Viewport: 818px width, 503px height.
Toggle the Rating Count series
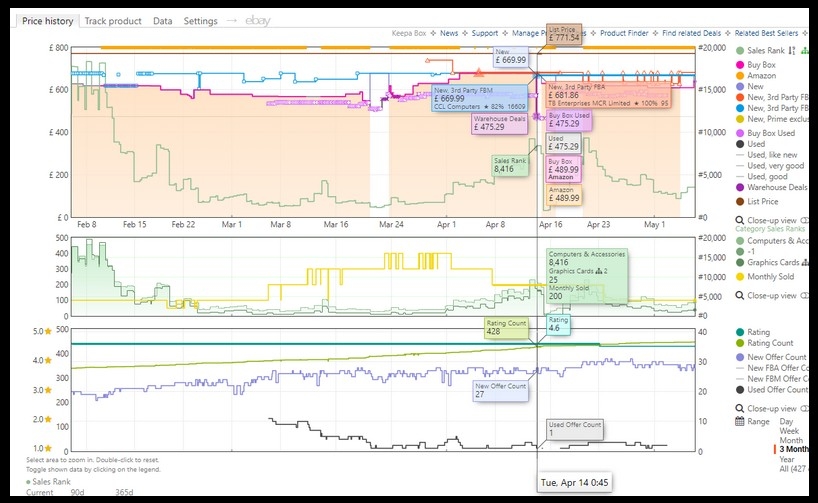pos(764,343)
